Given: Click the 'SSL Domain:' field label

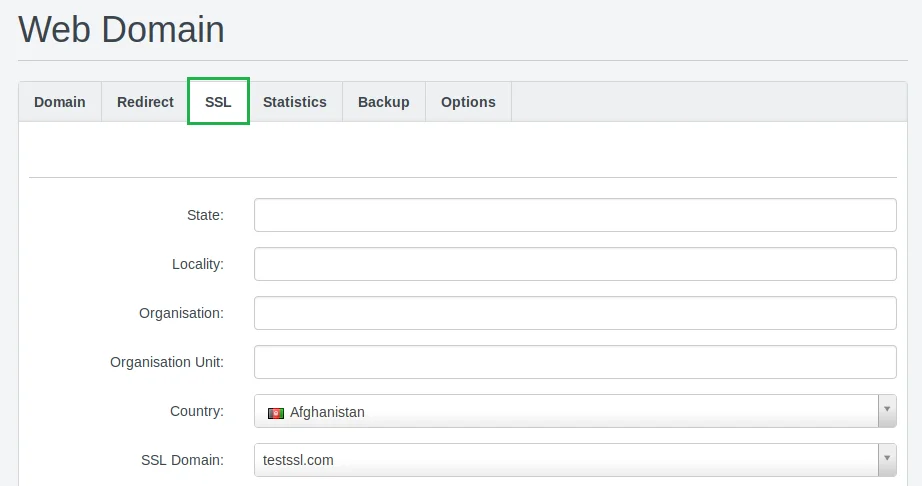Looking at the screenshot, I should [x=182, y=460].
